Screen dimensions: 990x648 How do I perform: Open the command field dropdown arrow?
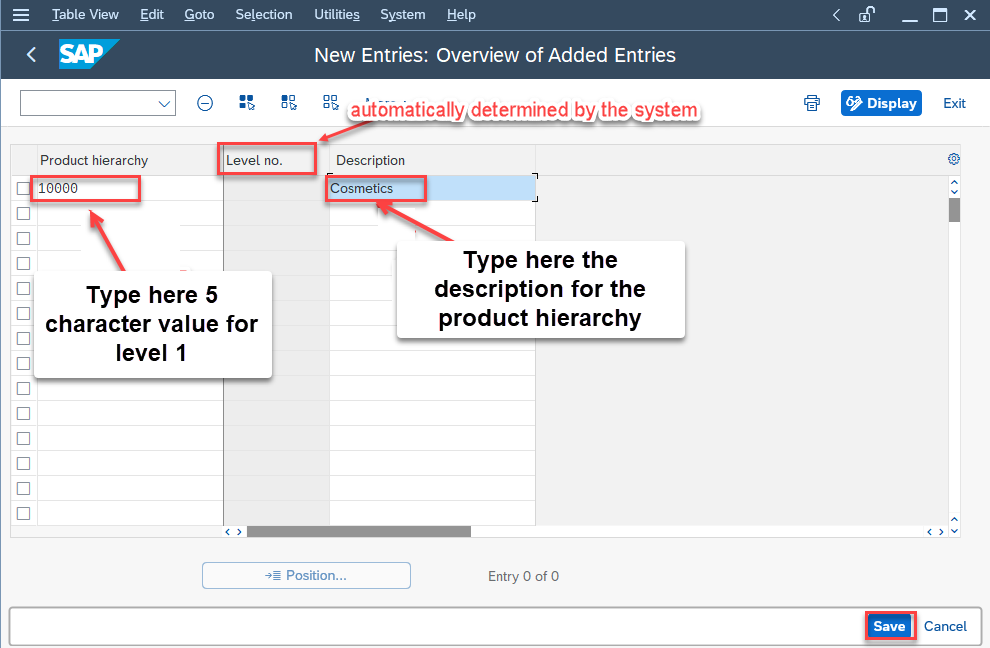click(x=163, y=103)
